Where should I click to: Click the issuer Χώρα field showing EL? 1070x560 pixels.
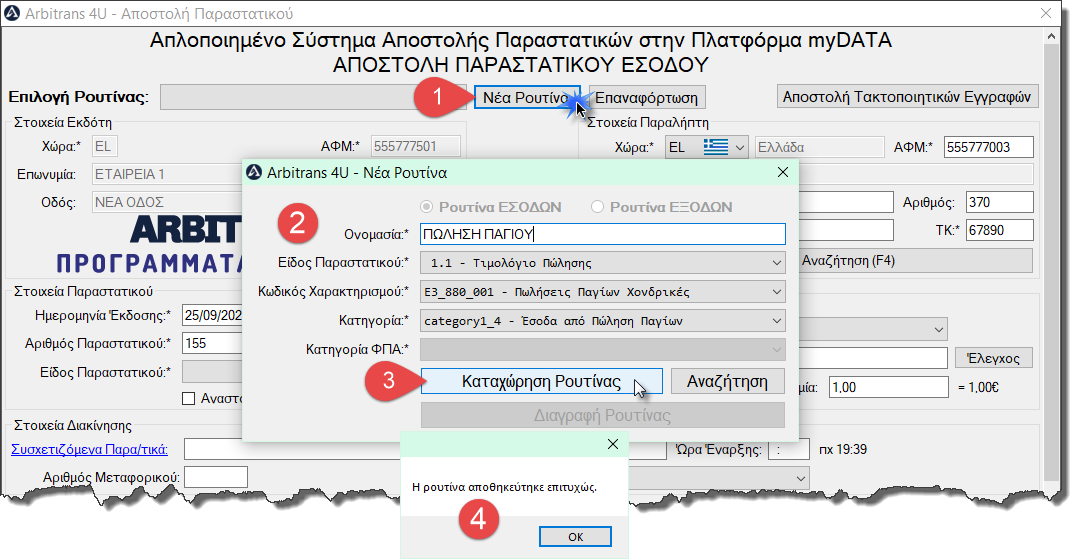[105, 146]
